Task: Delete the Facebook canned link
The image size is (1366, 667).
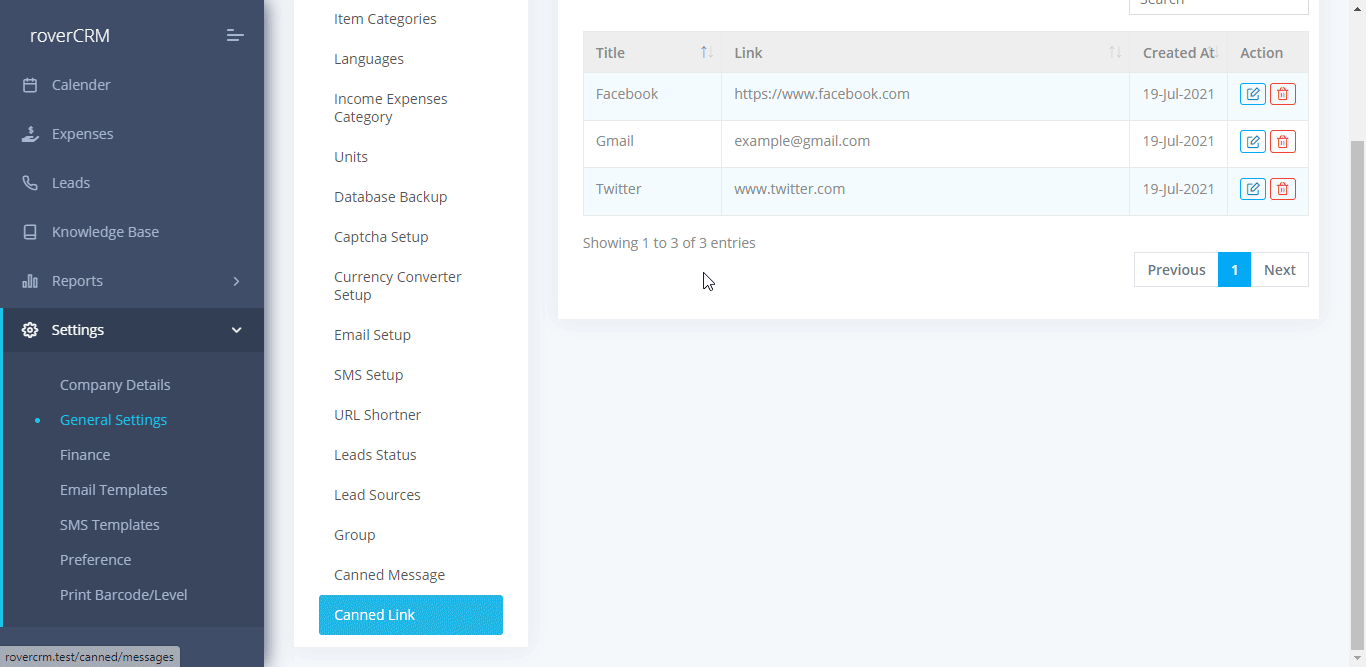Action: [1282, 94]
